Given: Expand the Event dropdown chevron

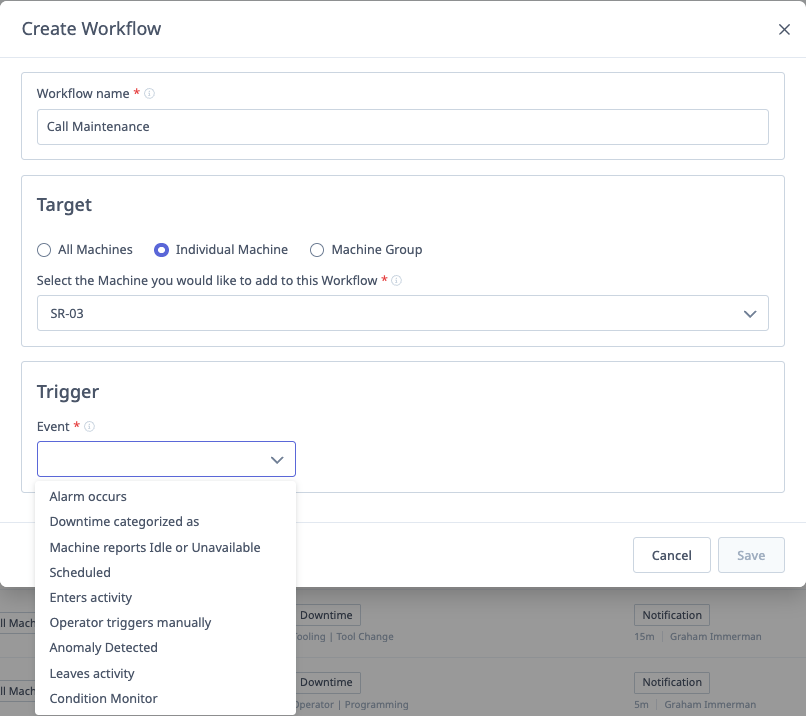Looking at the screenshot, I should tap(277, 459).
